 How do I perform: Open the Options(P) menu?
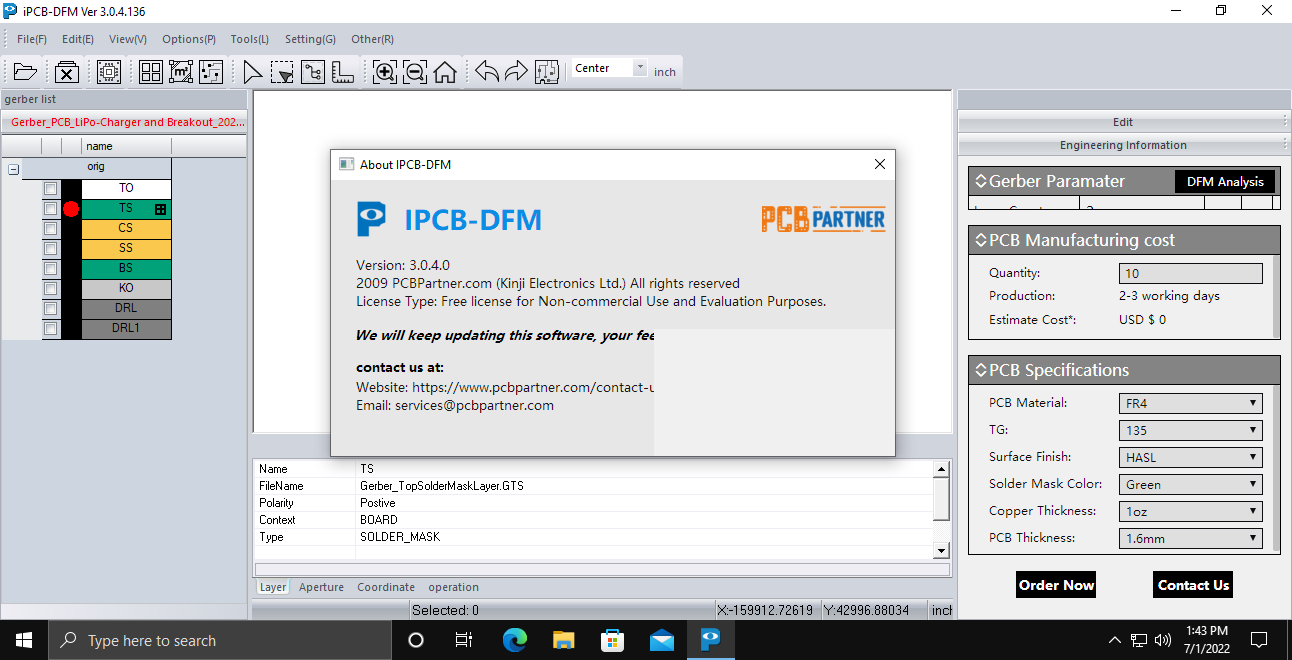[189, 39]
